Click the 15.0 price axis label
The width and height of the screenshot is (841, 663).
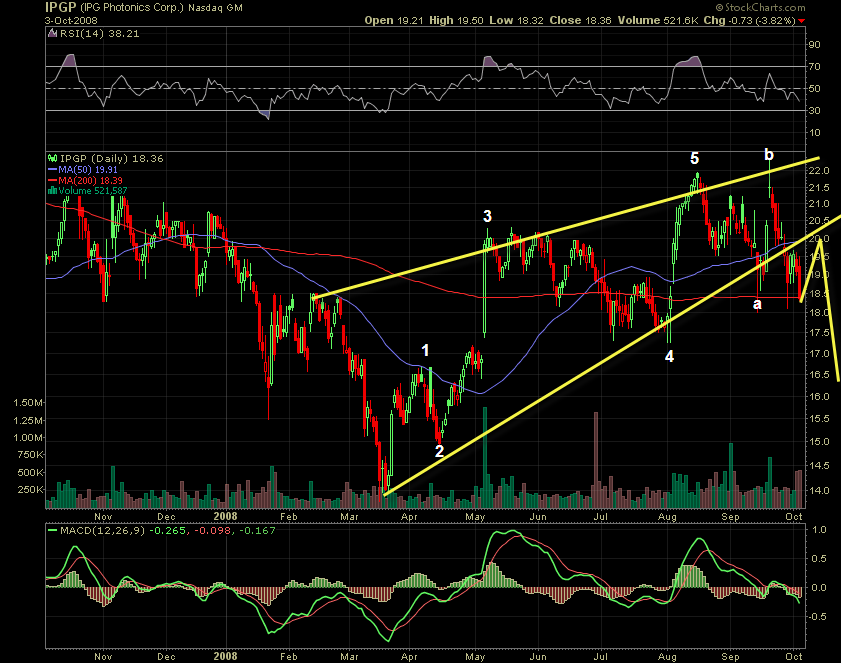(819, 442)
